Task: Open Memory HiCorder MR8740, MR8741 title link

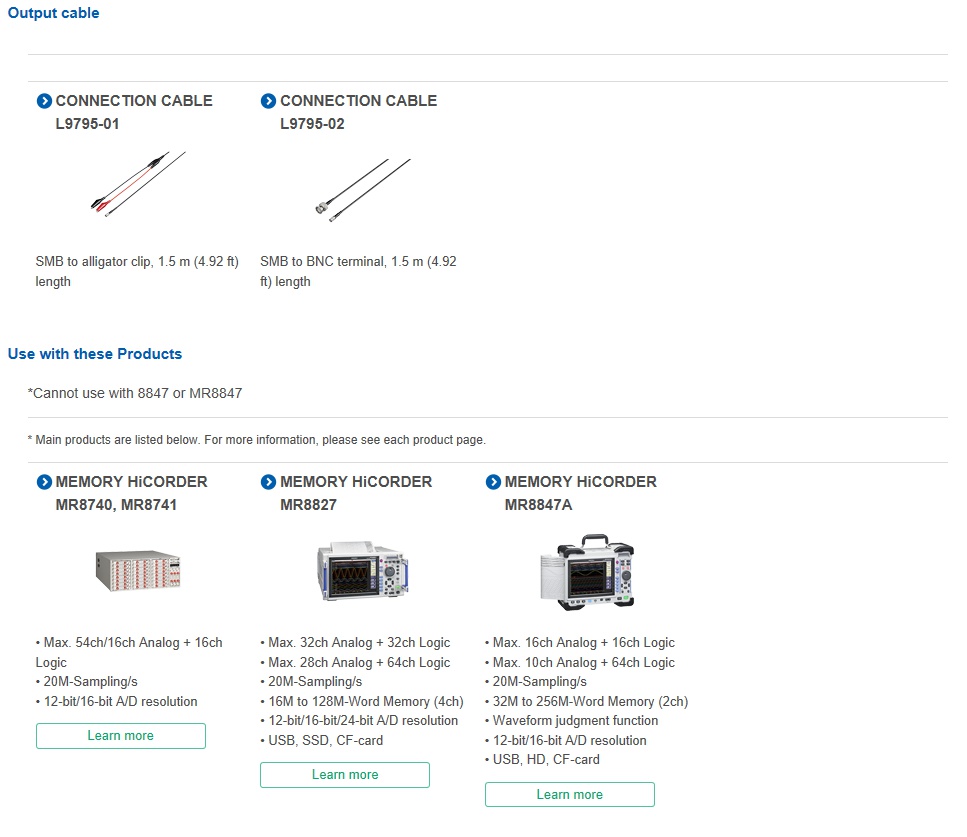Action: pyautogui.click(x=131, y=493)
